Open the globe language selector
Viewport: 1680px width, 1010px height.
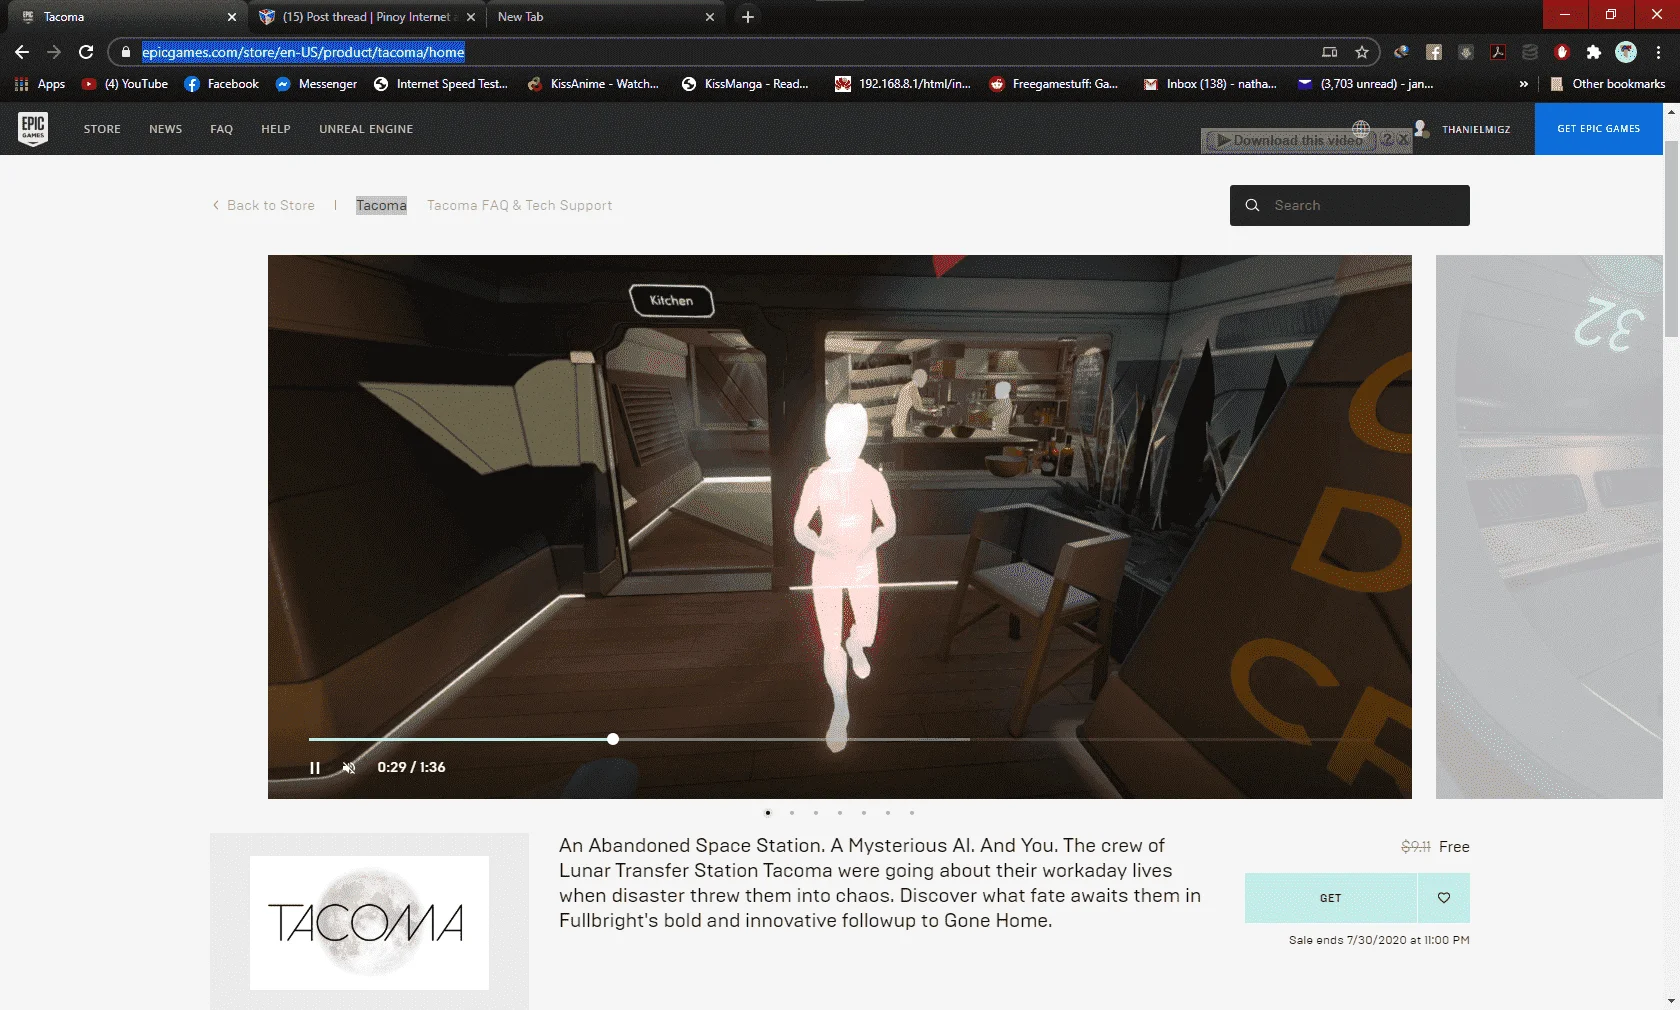[1361, 128]
